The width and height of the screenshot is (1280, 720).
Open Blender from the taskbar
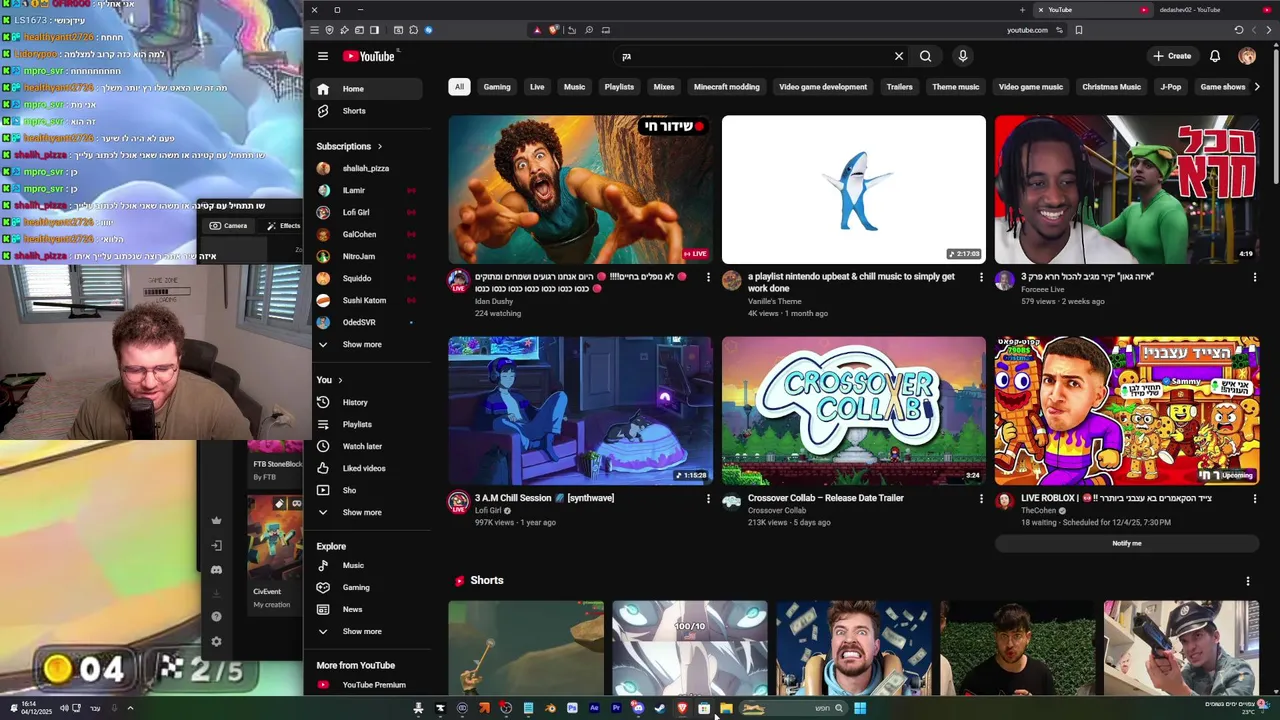point(550,708)
